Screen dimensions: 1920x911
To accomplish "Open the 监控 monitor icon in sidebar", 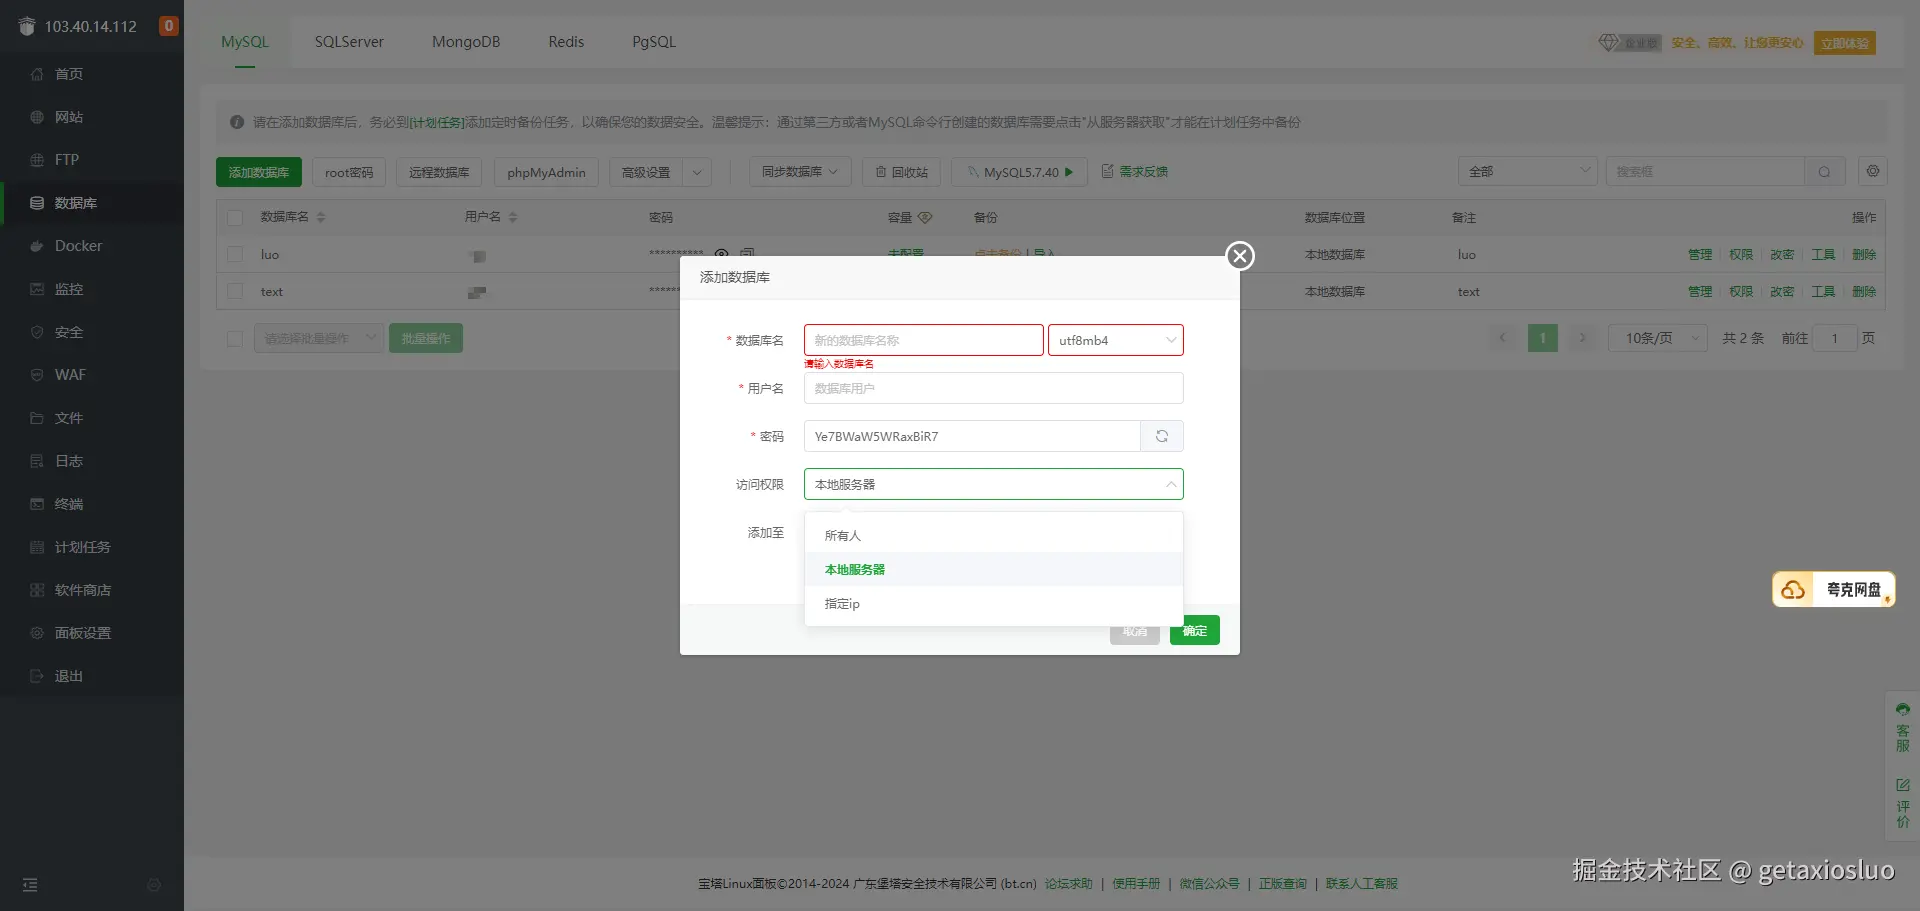I will coord(37,289).
